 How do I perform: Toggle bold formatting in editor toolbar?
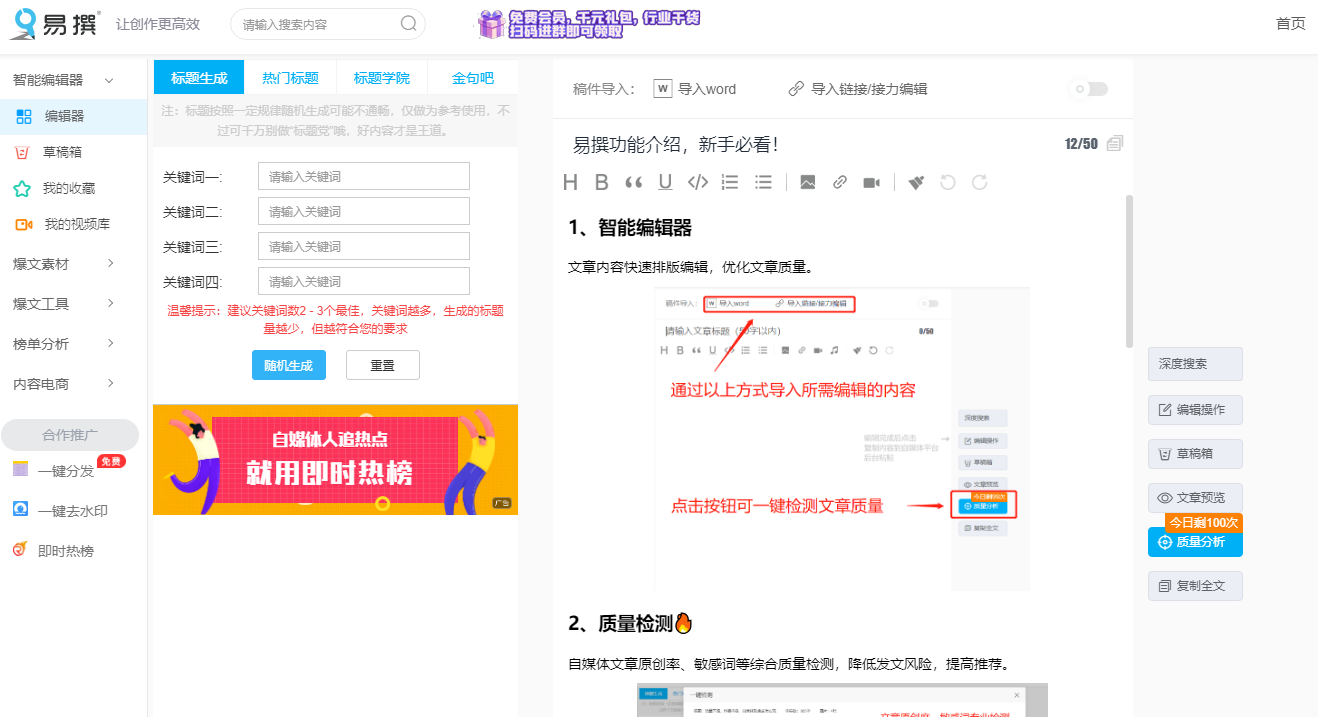[x=602, y=182]
